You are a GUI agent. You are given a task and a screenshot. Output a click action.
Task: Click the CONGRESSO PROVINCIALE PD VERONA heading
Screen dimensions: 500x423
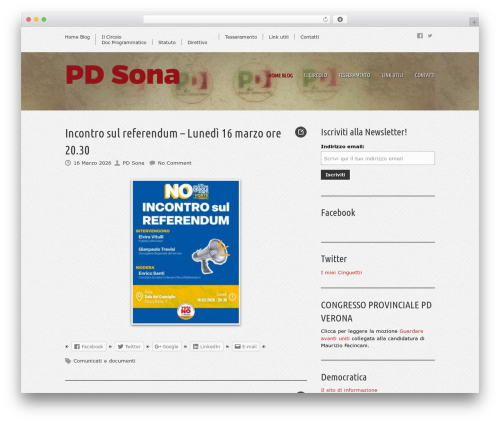pyautogui.click(x=376, y=312)
